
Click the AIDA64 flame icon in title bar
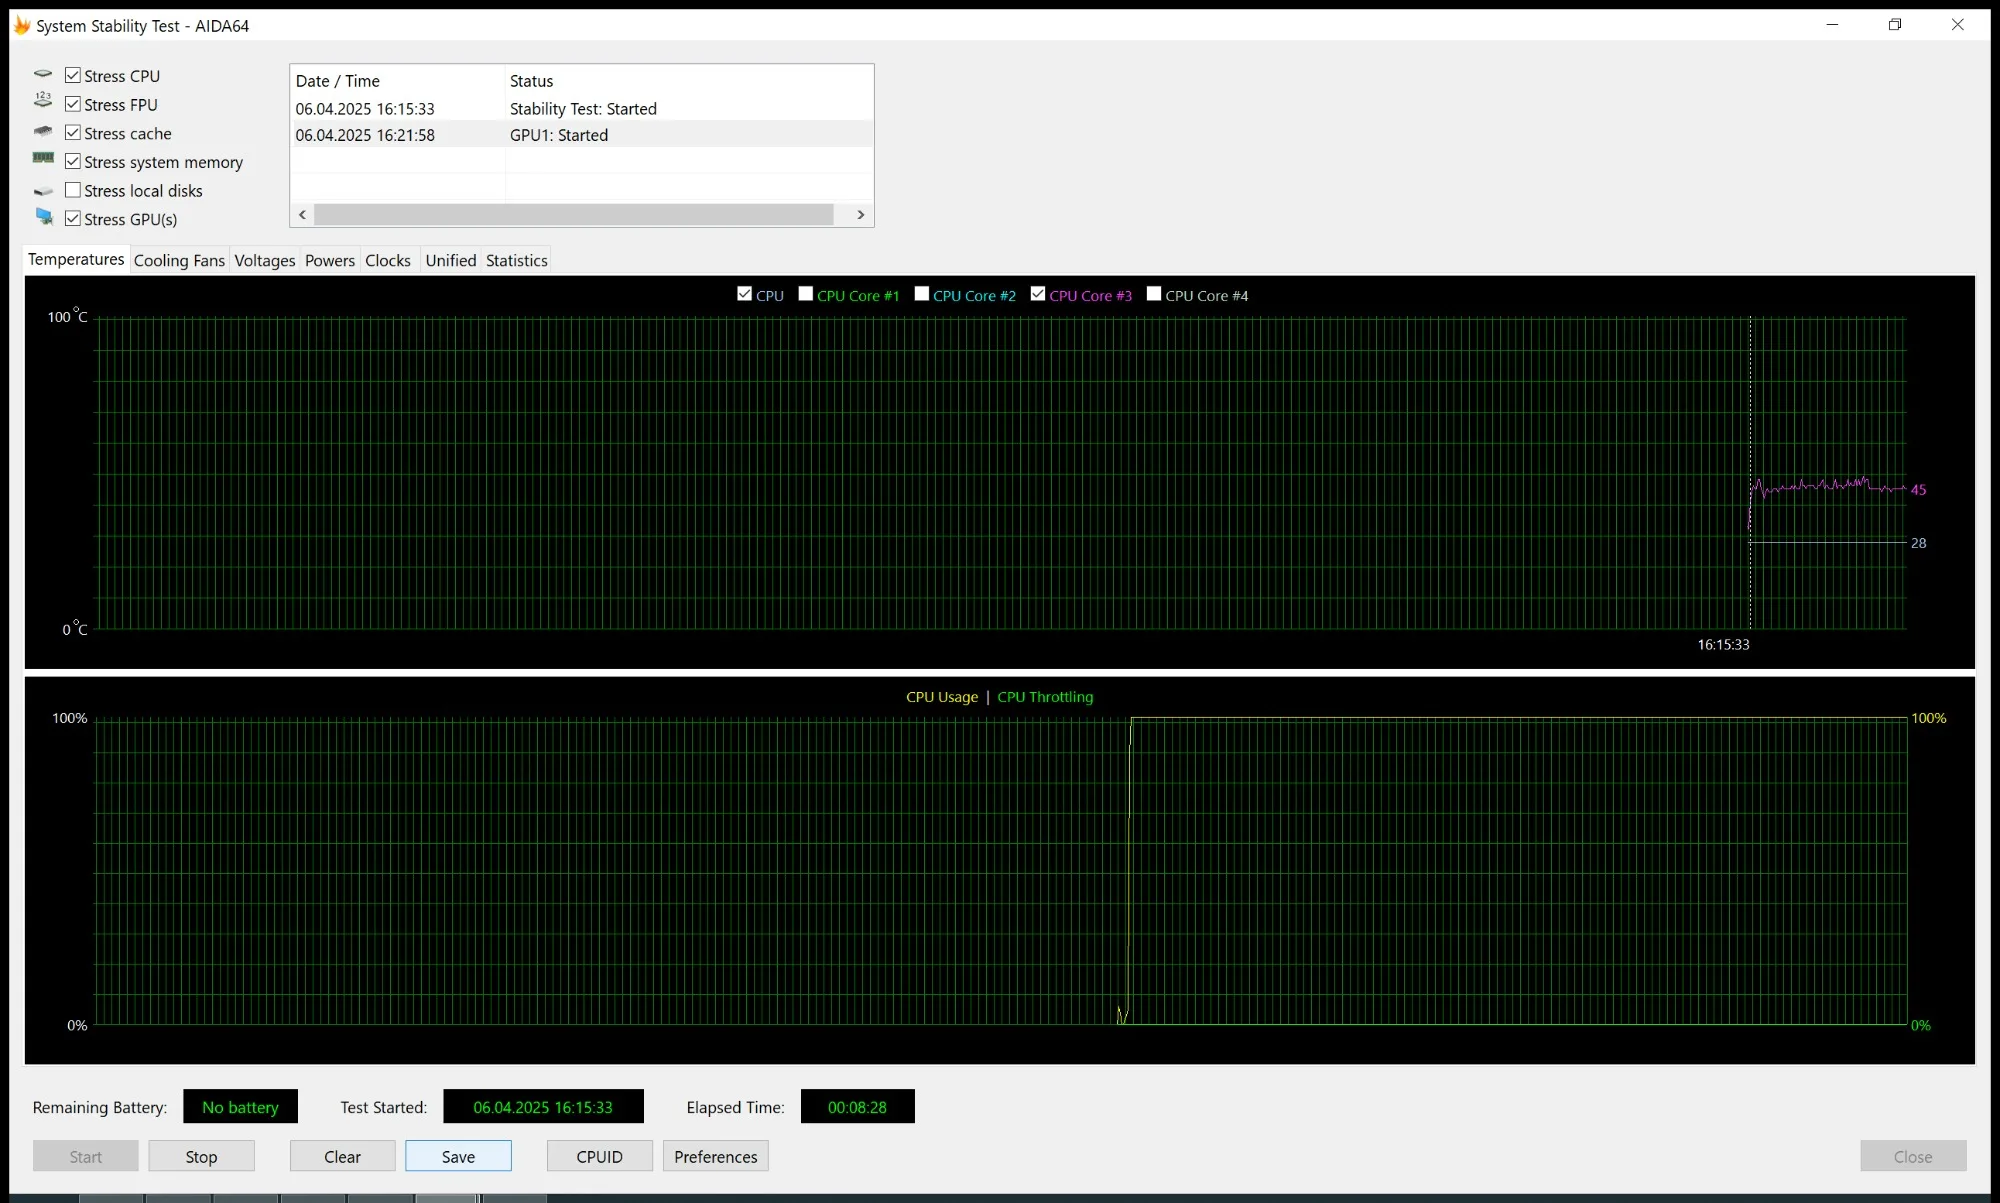pyautogui.click(x=21, y=25)
